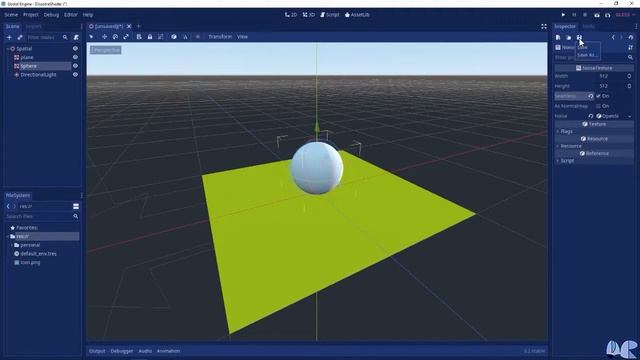Add a new node in Scene dock
The width and height of the screenshot is (640, 360).
[9, 37]
